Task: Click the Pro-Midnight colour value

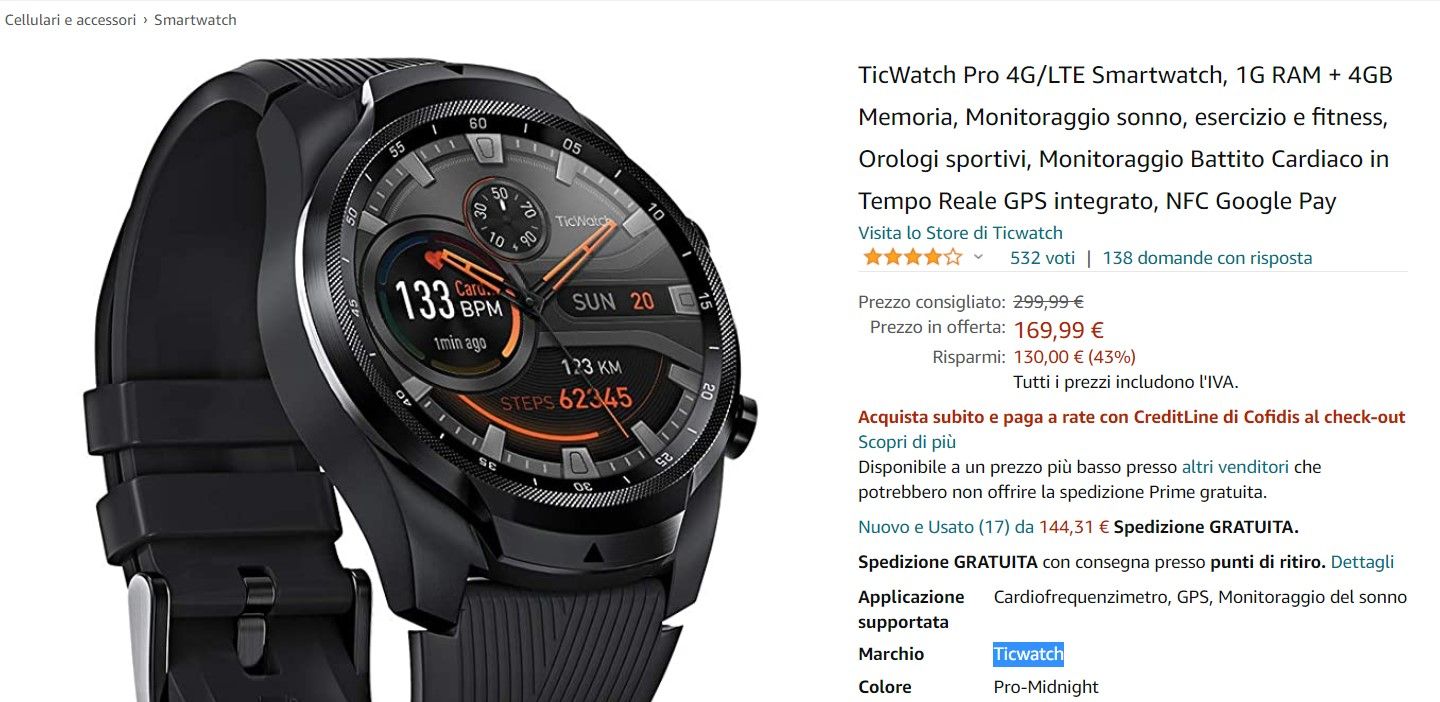Action: click(x=1046, y=687)
